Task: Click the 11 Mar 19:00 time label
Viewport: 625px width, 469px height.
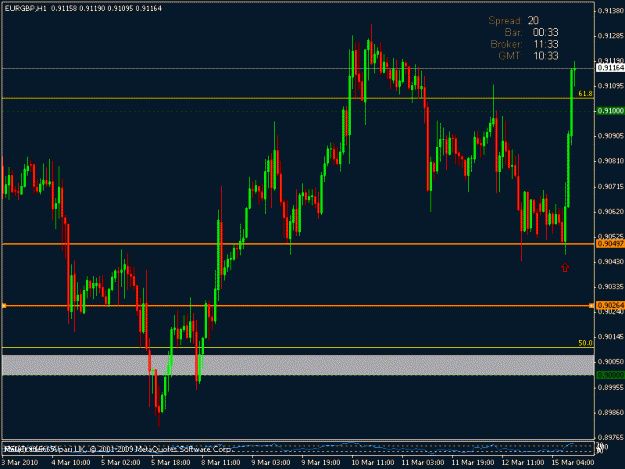Action: [x=473, y=463]
